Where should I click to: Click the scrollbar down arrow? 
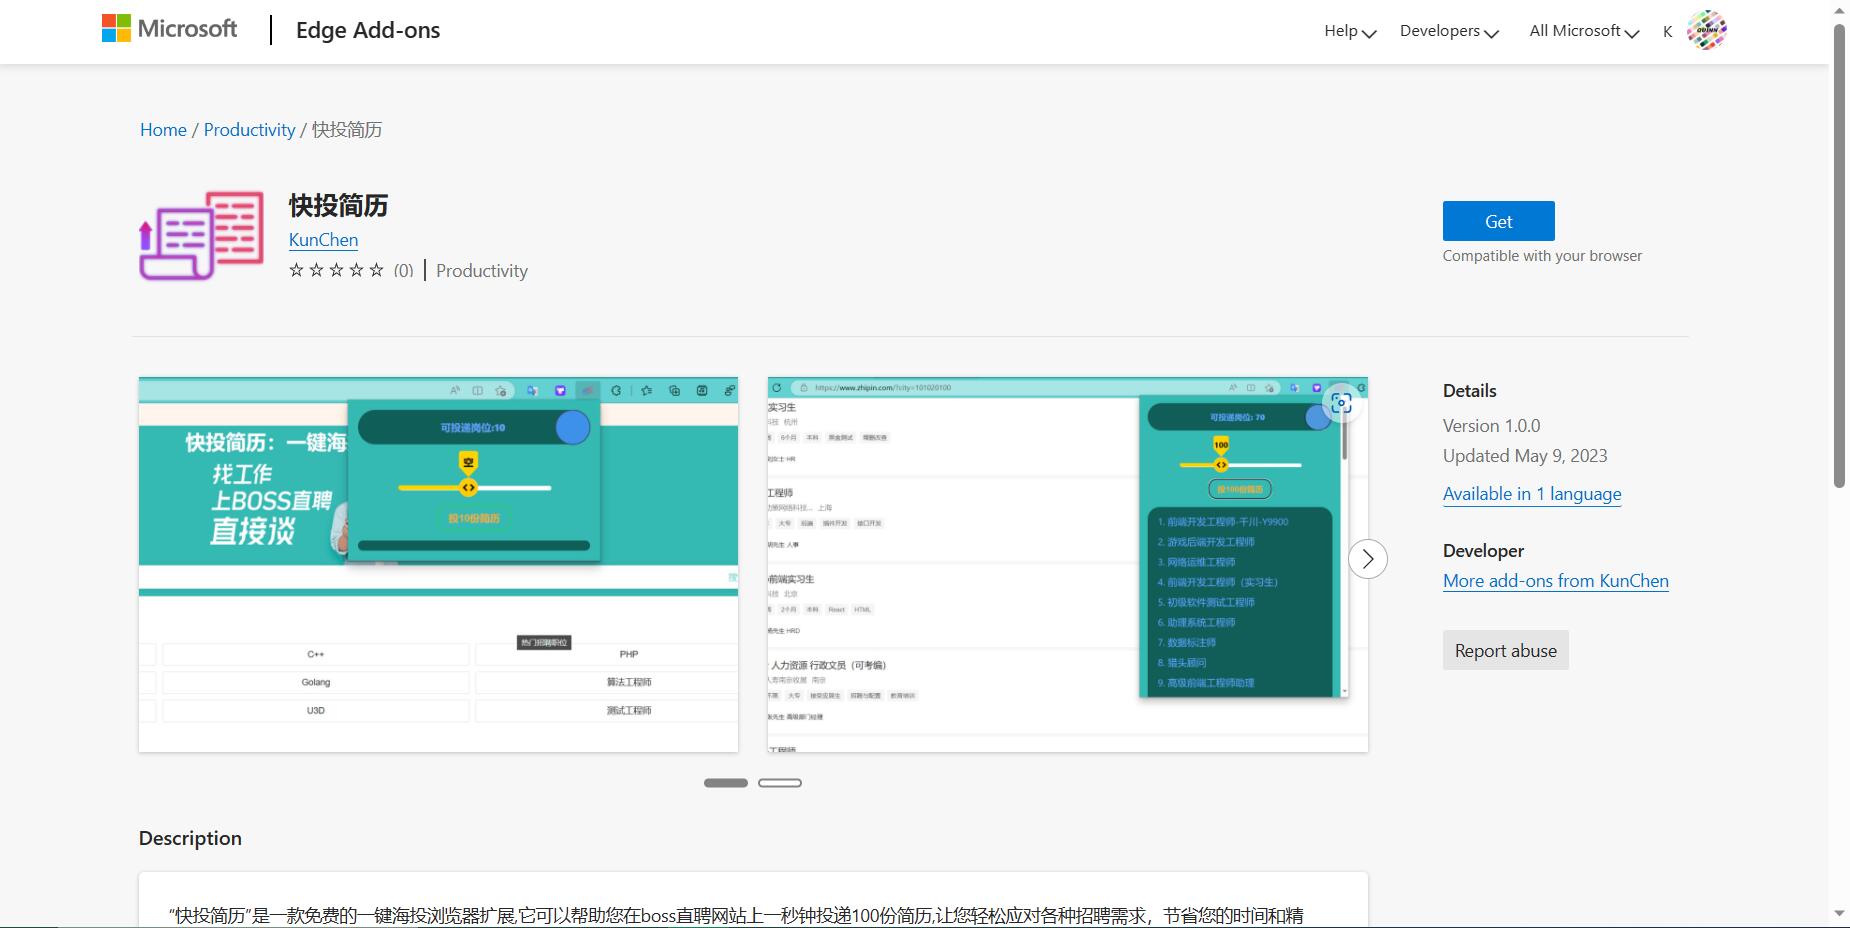1839,913
